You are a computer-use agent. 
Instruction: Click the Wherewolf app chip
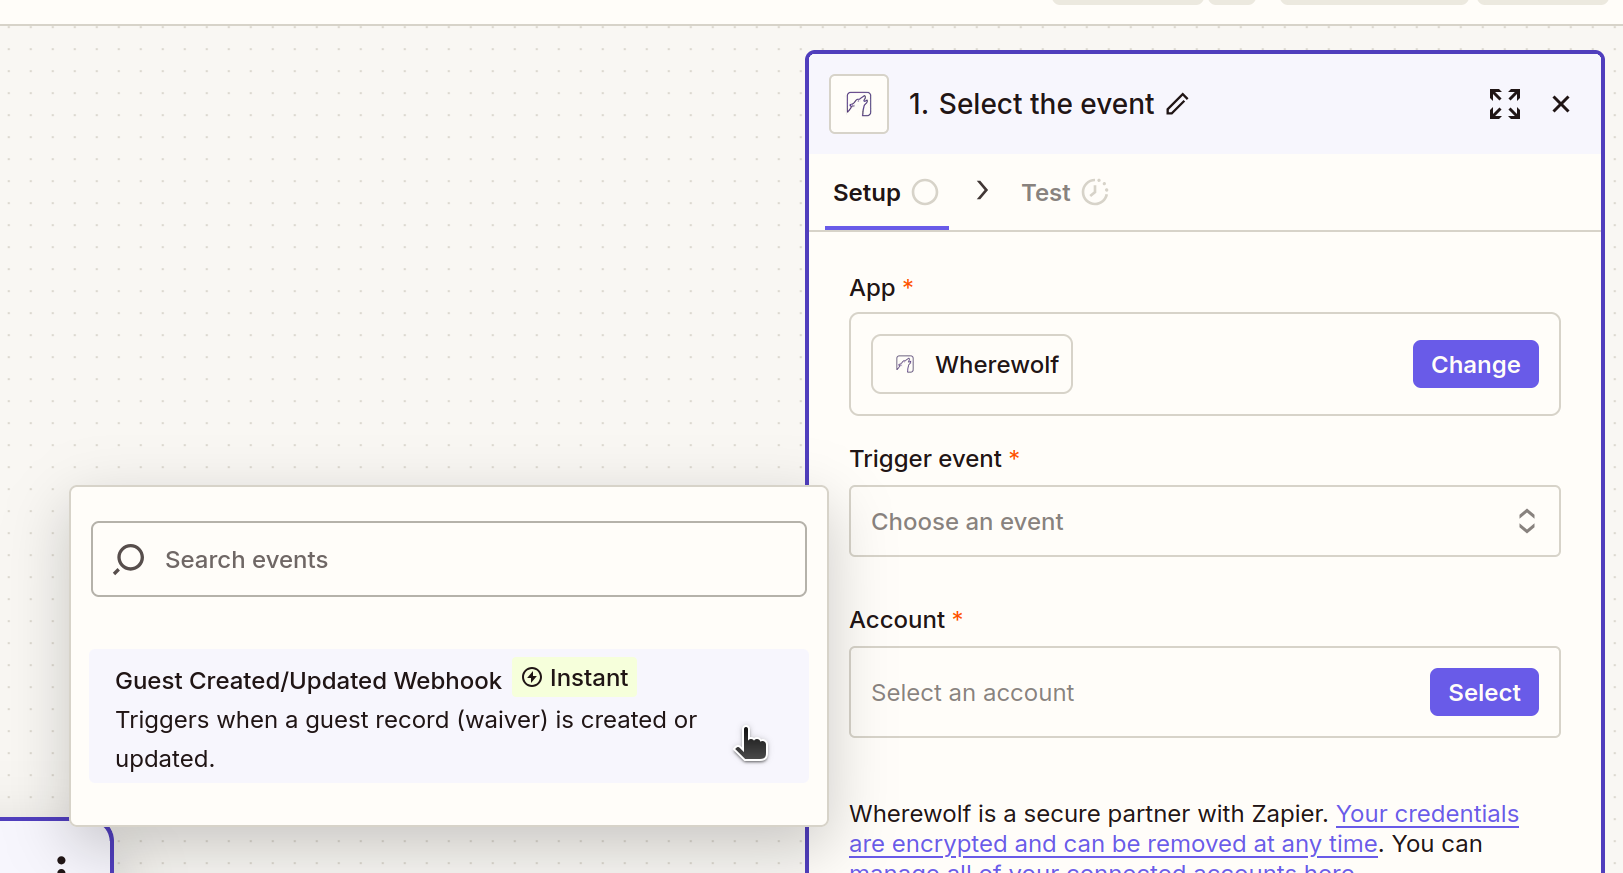[972, 364]
